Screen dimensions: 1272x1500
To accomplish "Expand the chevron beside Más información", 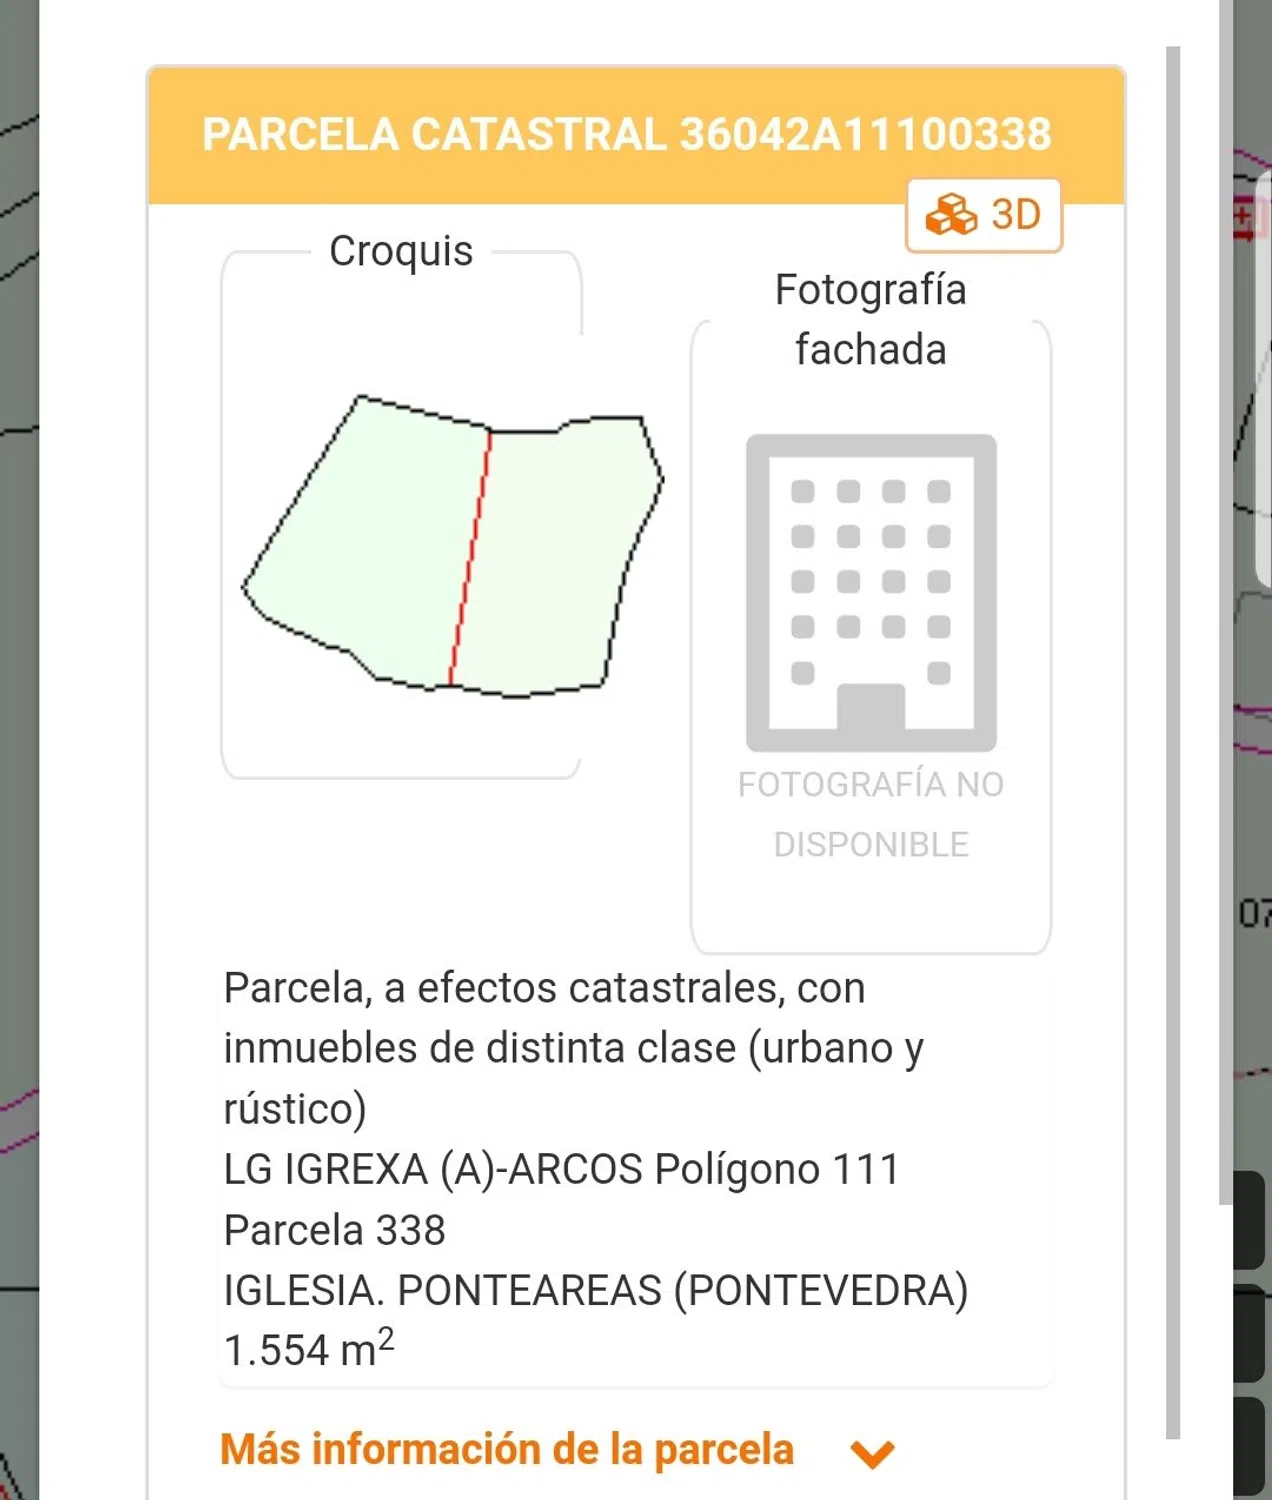I will pyautogui.click(x=872, y=1453).
